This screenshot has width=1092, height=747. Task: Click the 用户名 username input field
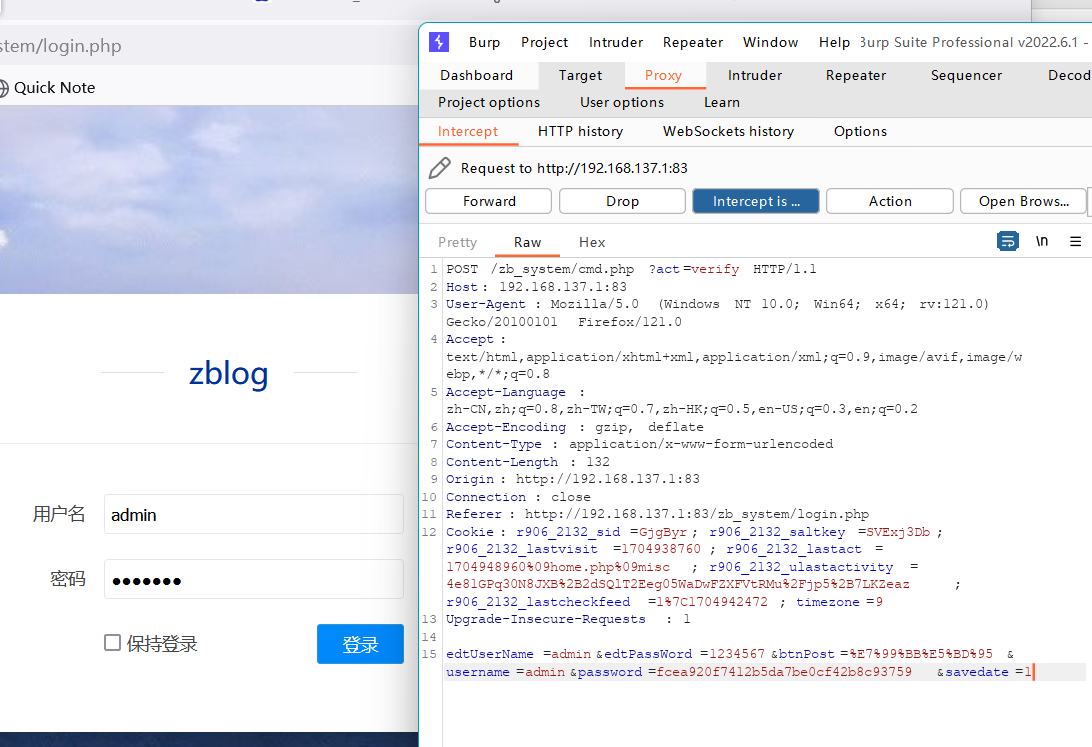pyautogui.click(x=254, y=514)
